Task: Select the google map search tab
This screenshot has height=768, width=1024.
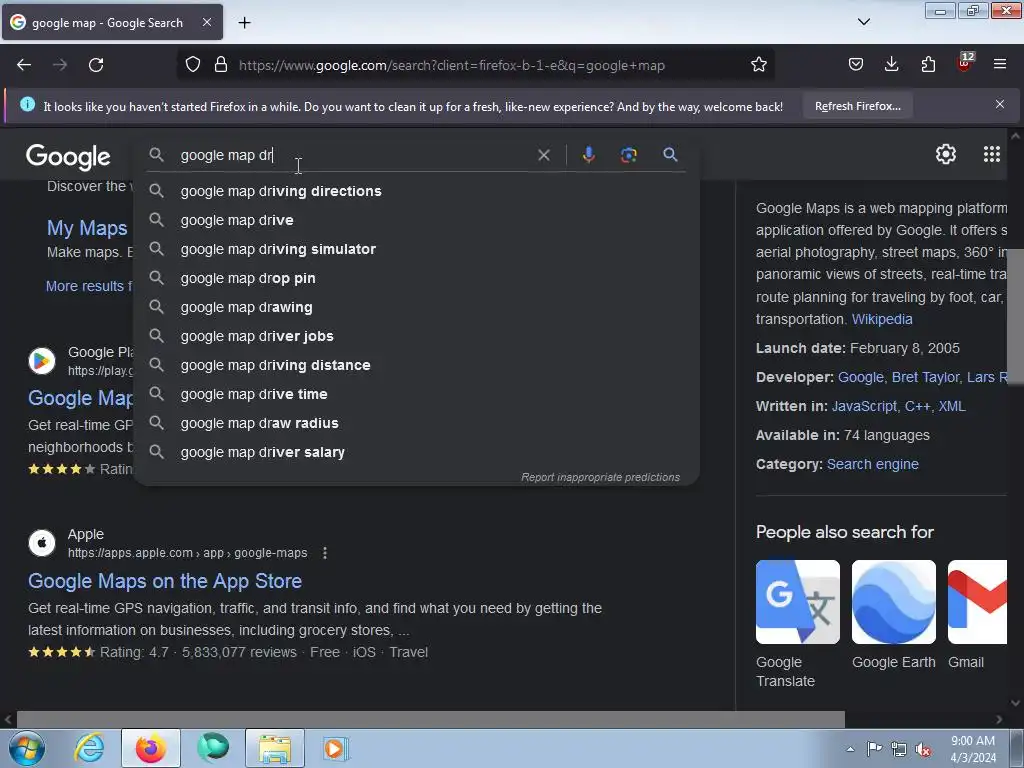Action: (x=112, y=22)
